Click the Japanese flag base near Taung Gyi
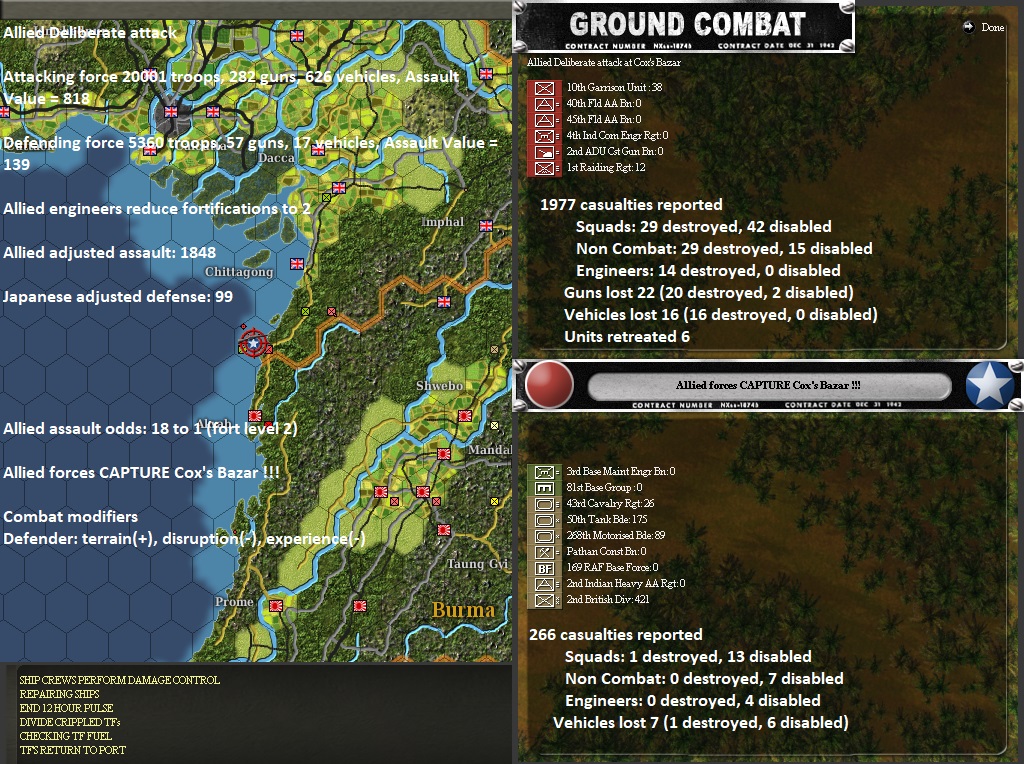This screenshot has height=764, width=1024. (x=444, y=530)
